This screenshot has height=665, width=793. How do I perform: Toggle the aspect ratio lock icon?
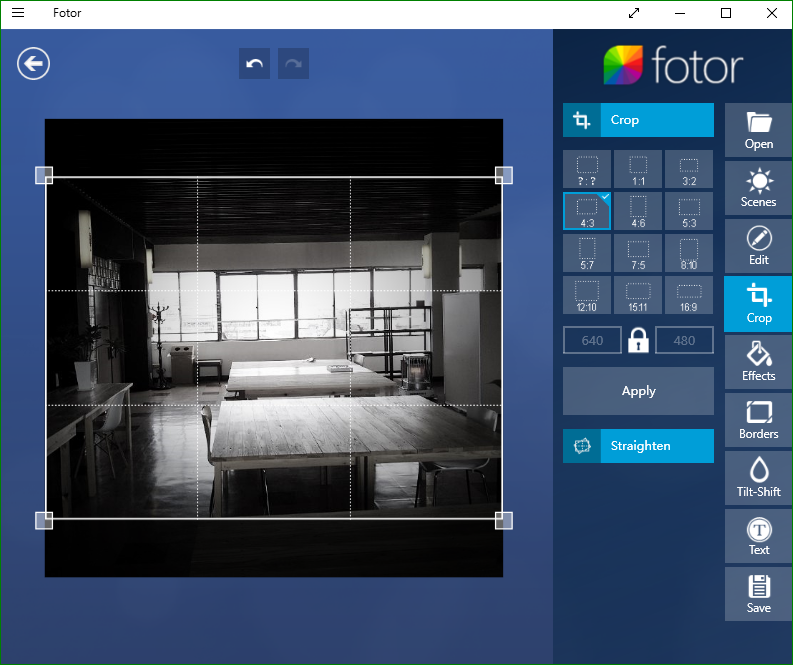(638, 340)
